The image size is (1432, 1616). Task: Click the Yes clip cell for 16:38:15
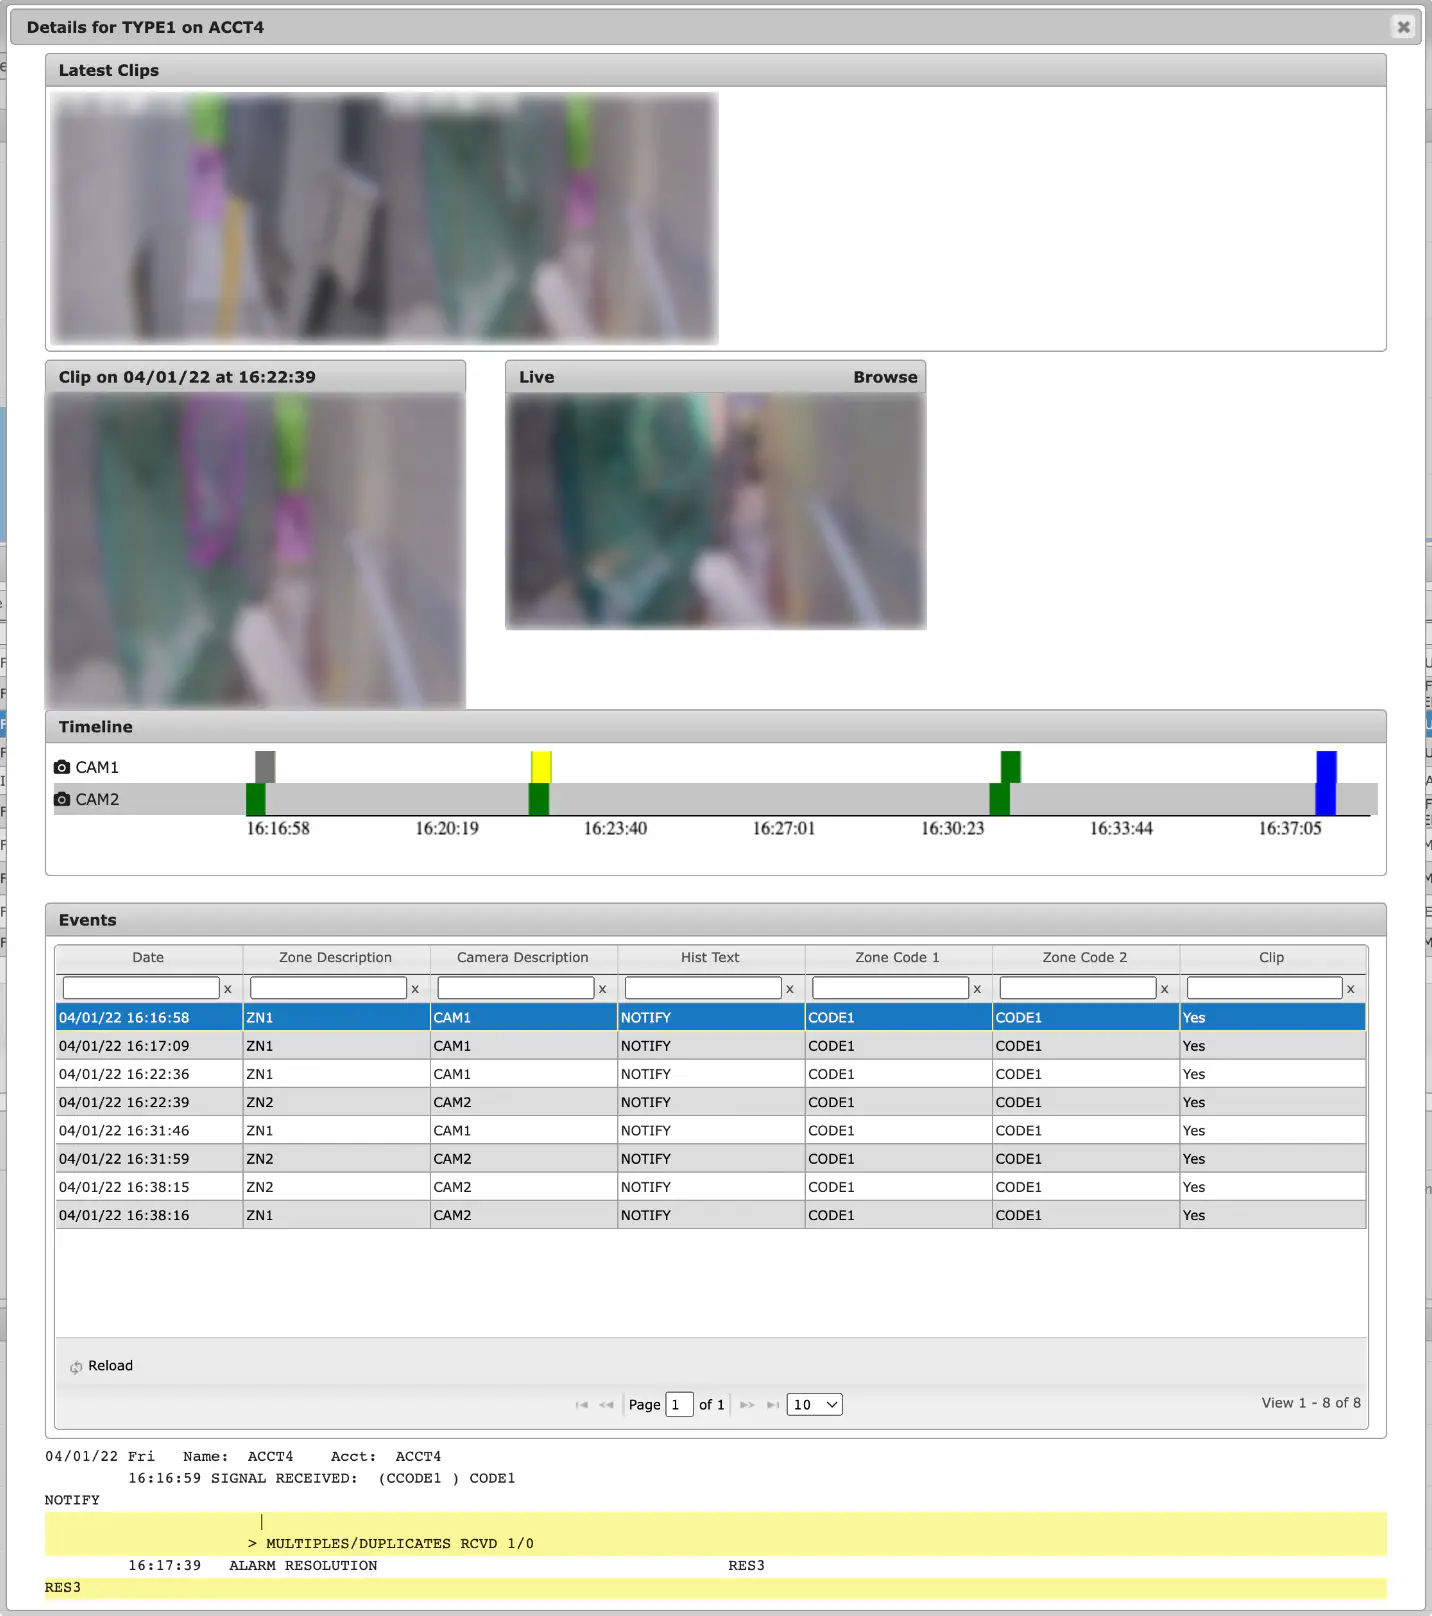point(1272,1187)
